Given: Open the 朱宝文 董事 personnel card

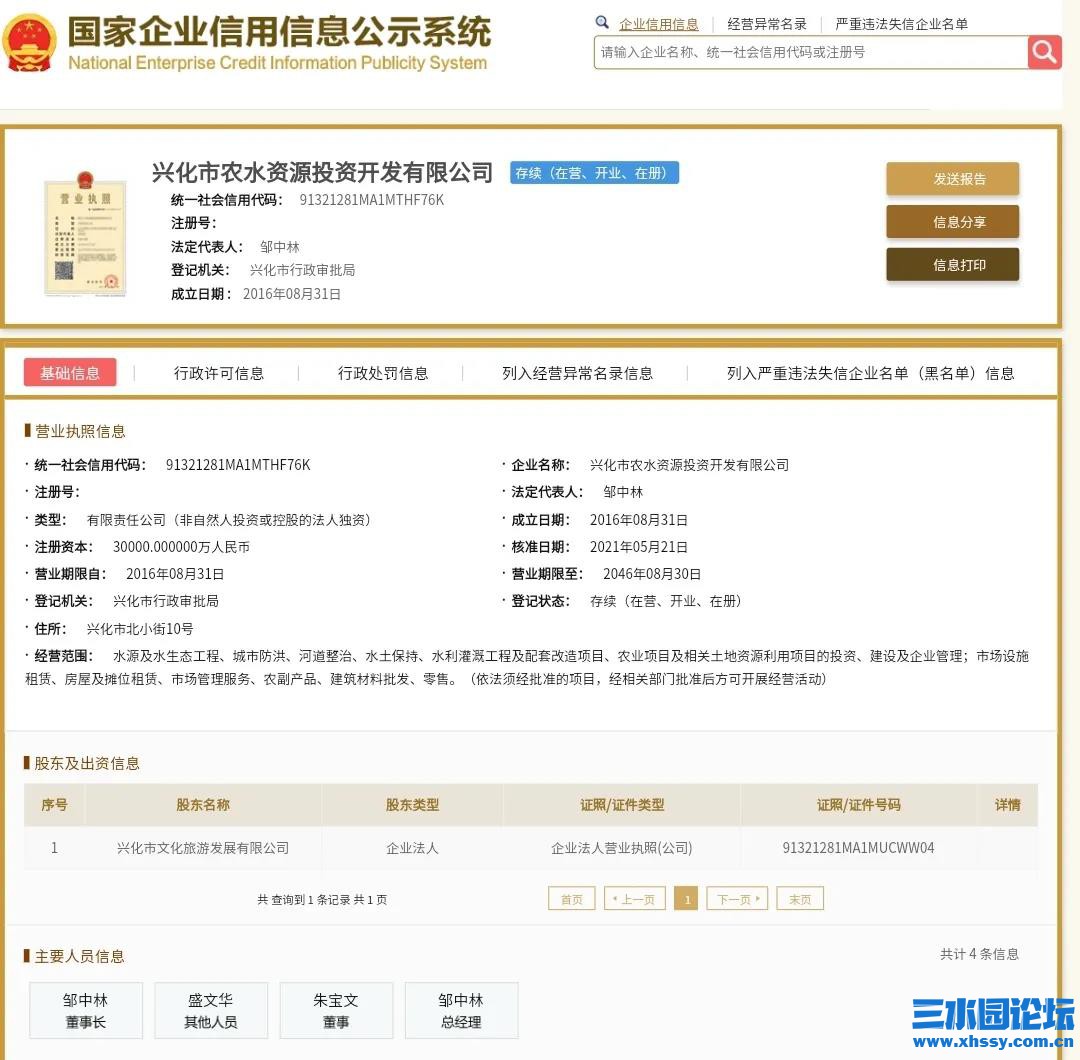Looking at the screenshot, I should click(336, 1010).
